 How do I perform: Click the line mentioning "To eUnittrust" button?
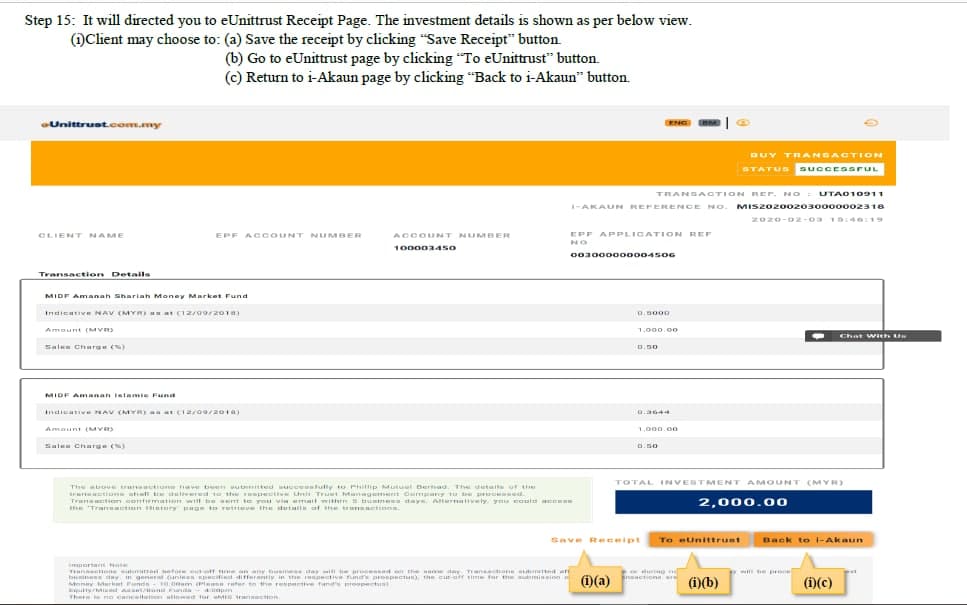point(412,59)
